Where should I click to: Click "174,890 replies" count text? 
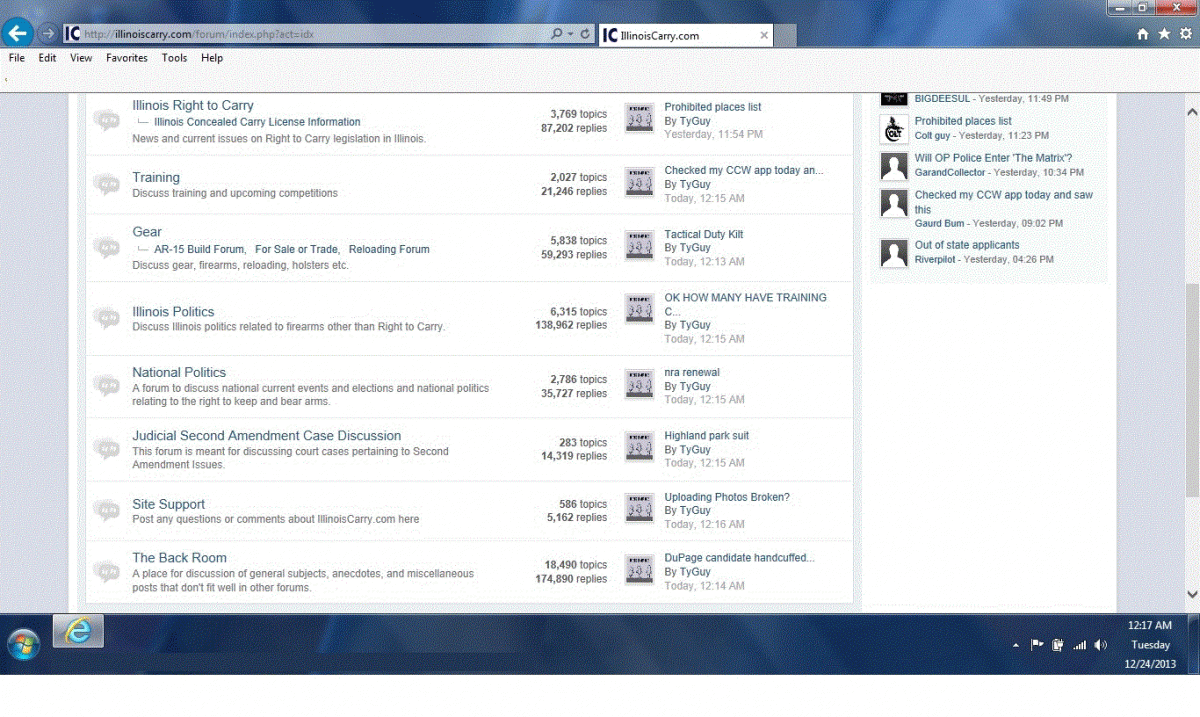571,579
